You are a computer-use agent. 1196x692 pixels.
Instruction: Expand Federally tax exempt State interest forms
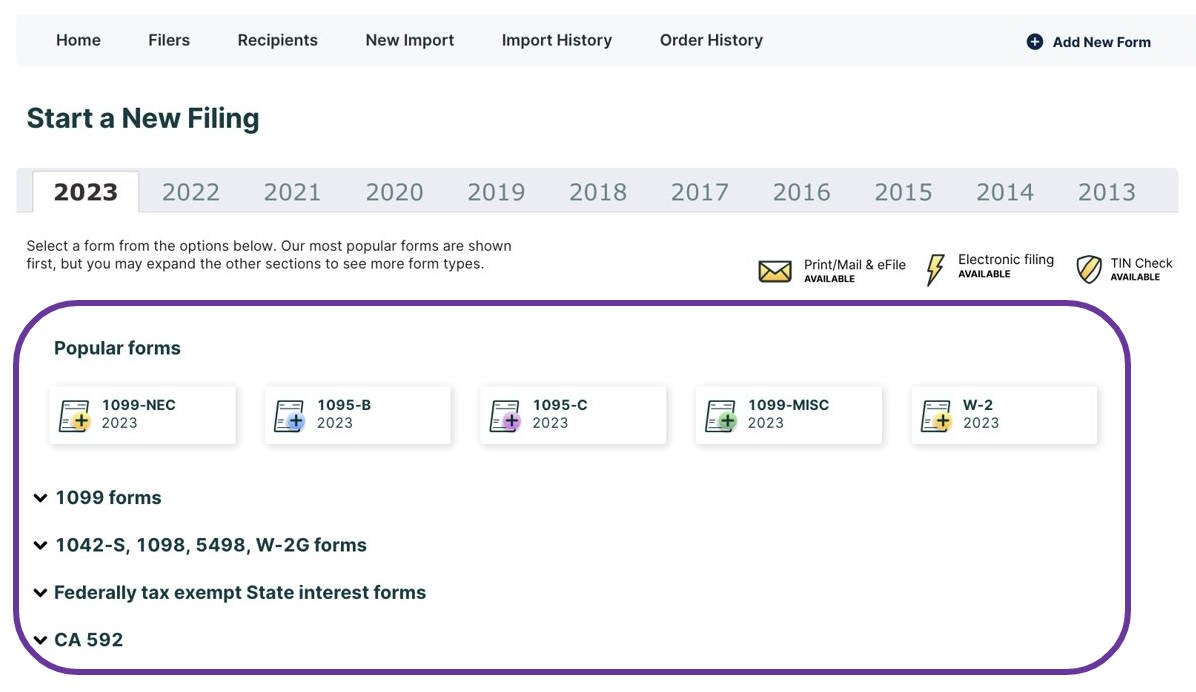[239, 593]
